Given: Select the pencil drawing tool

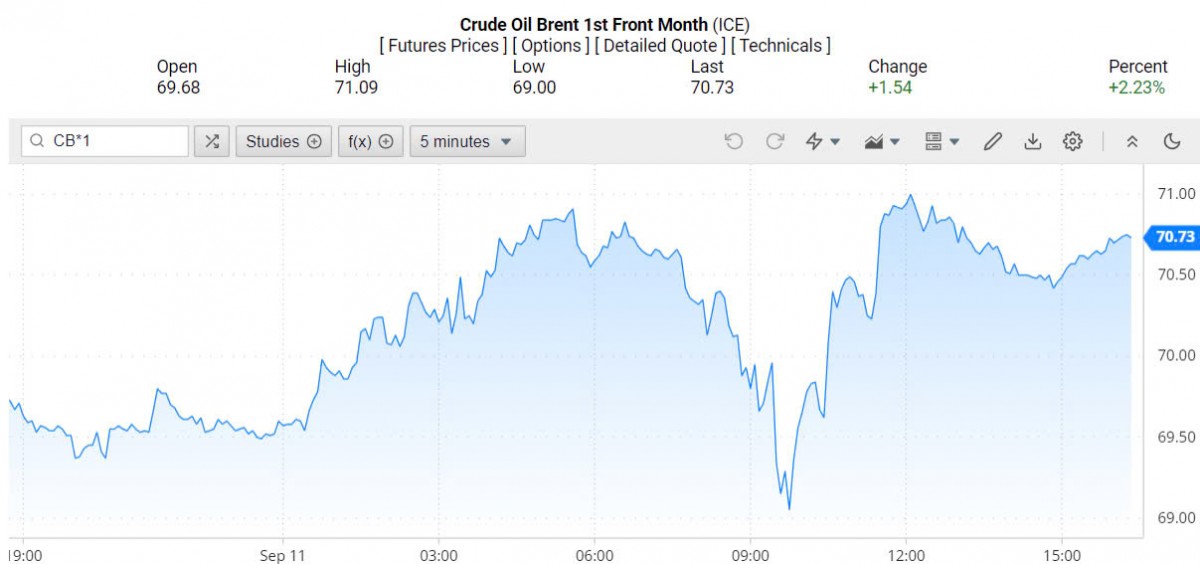Looking at the screenshot, I should [x=992, y=142].
